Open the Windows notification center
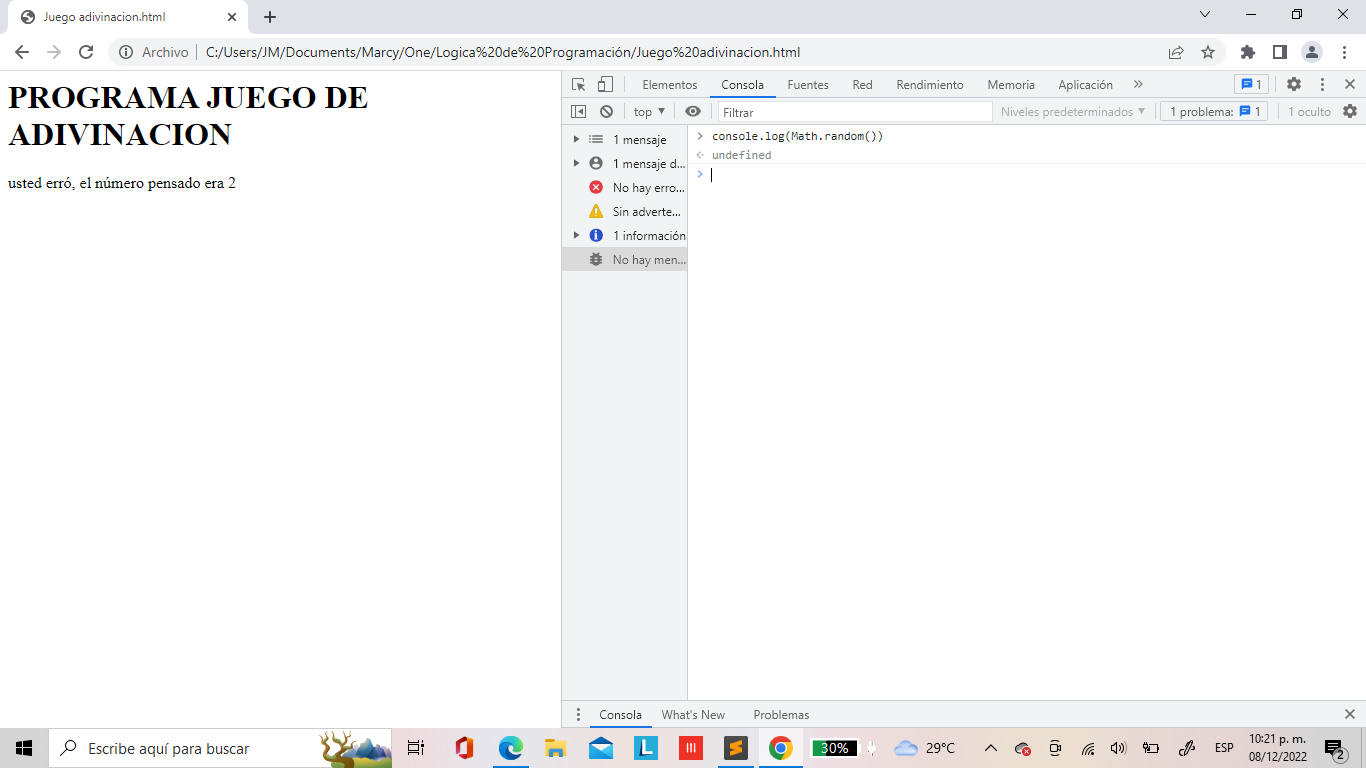 tap(1335, 748)
